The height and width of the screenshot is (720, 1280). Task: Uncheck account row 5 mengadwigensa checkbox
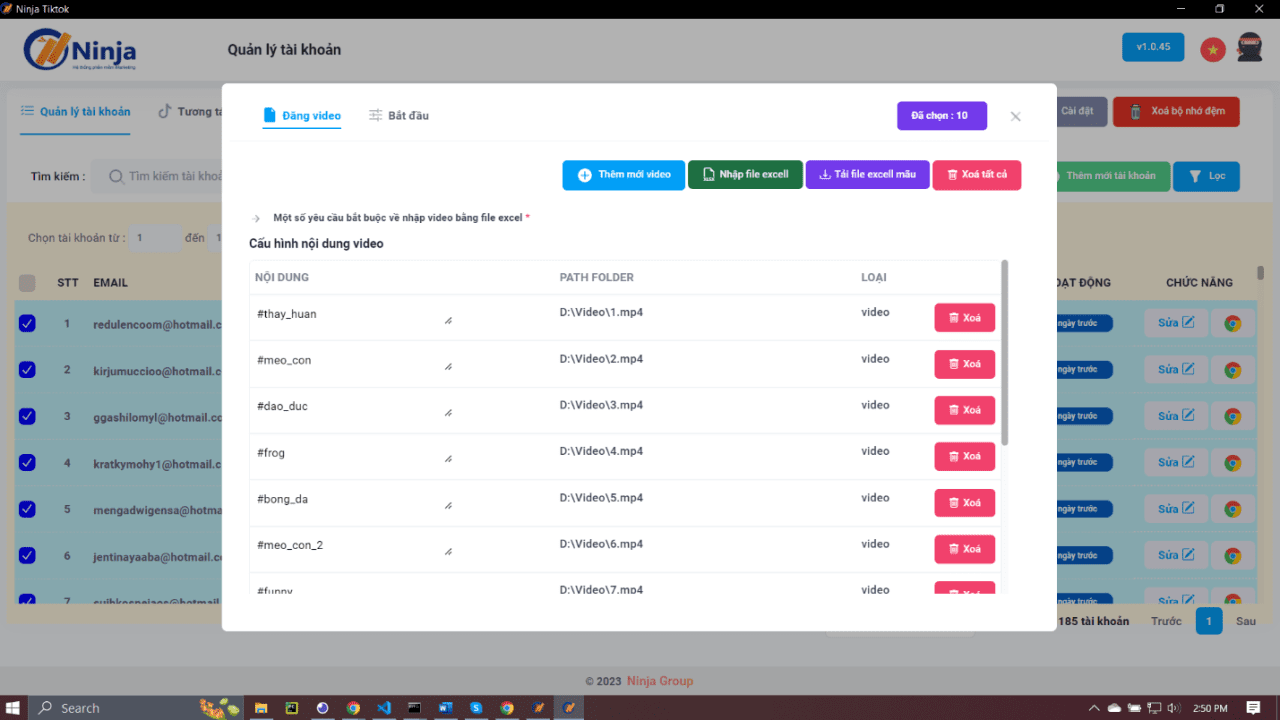(x=27, y=509)
